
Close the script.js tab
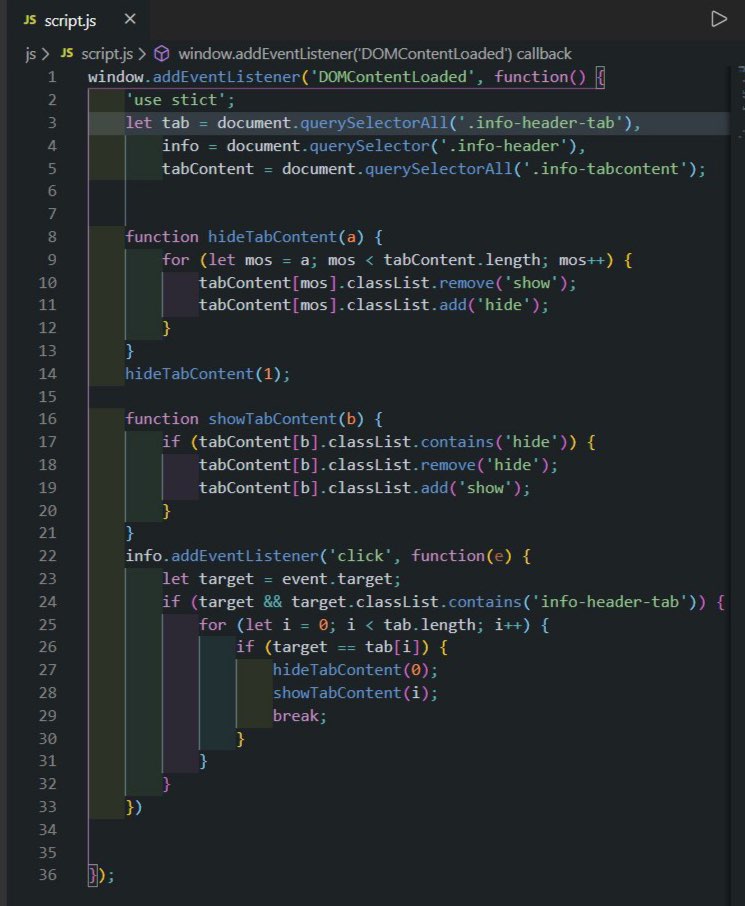click(x=130, y=19)
